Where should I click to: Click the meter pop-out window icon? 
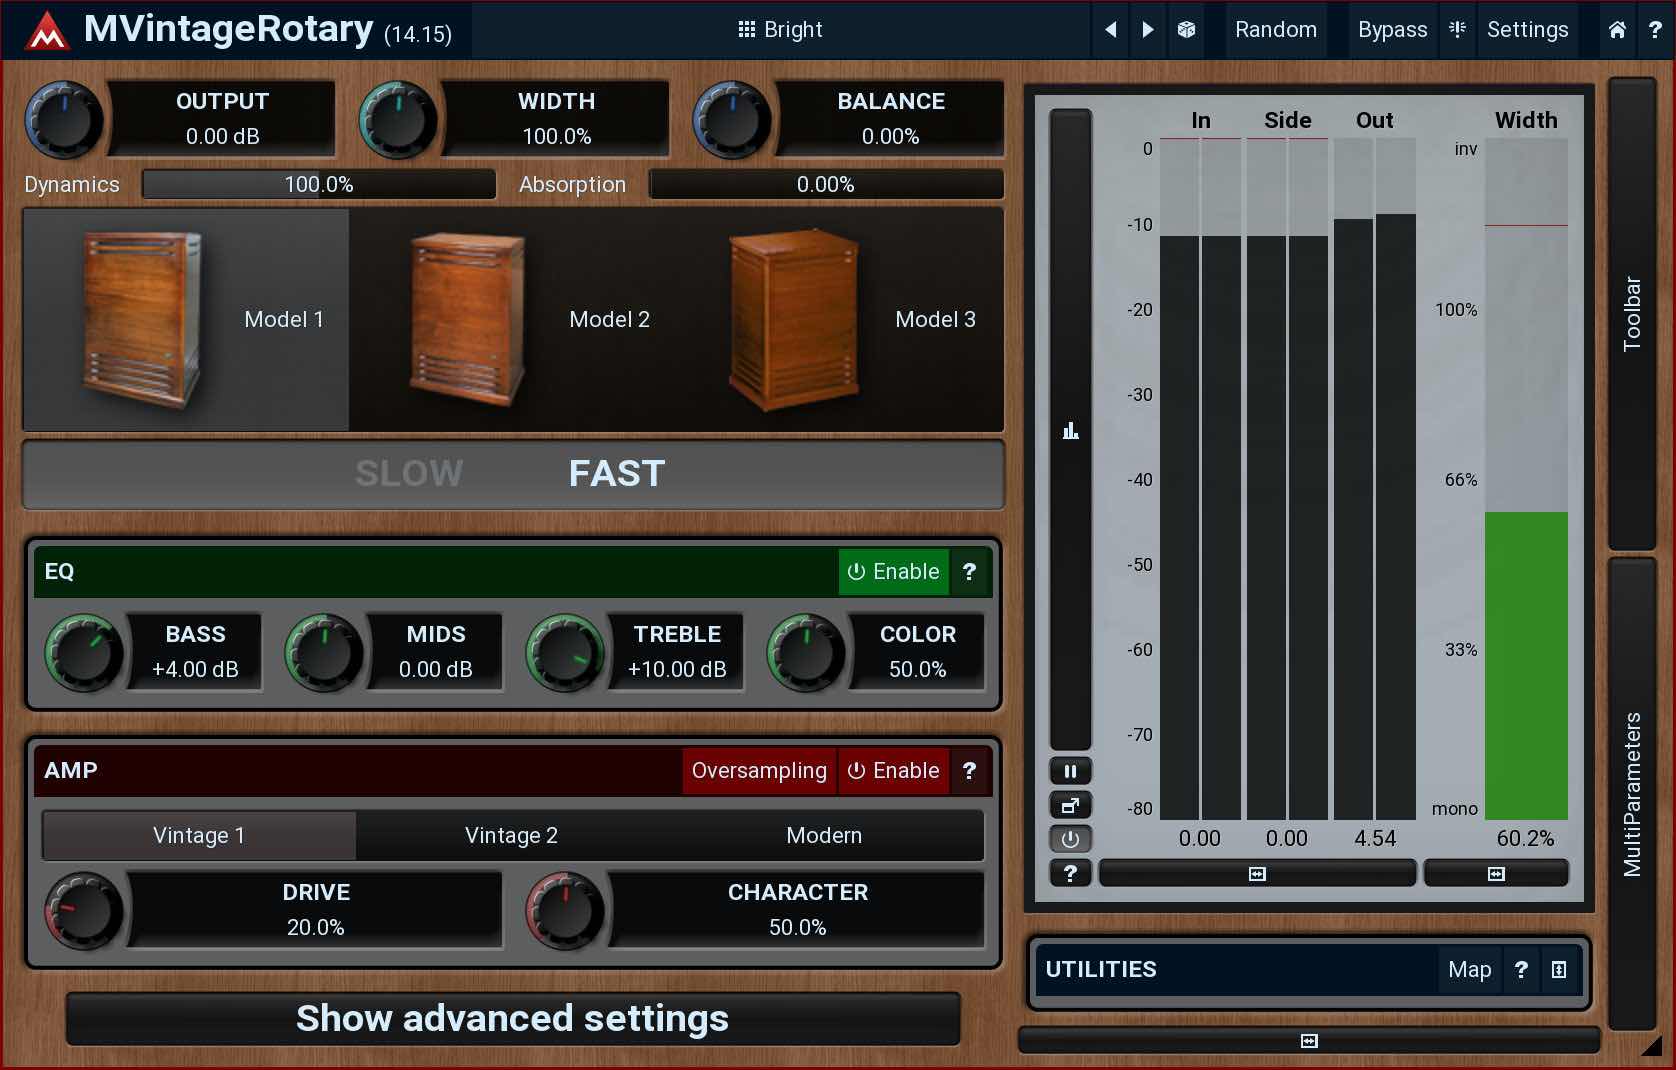pyautogui.click(x=1070, y=805)
